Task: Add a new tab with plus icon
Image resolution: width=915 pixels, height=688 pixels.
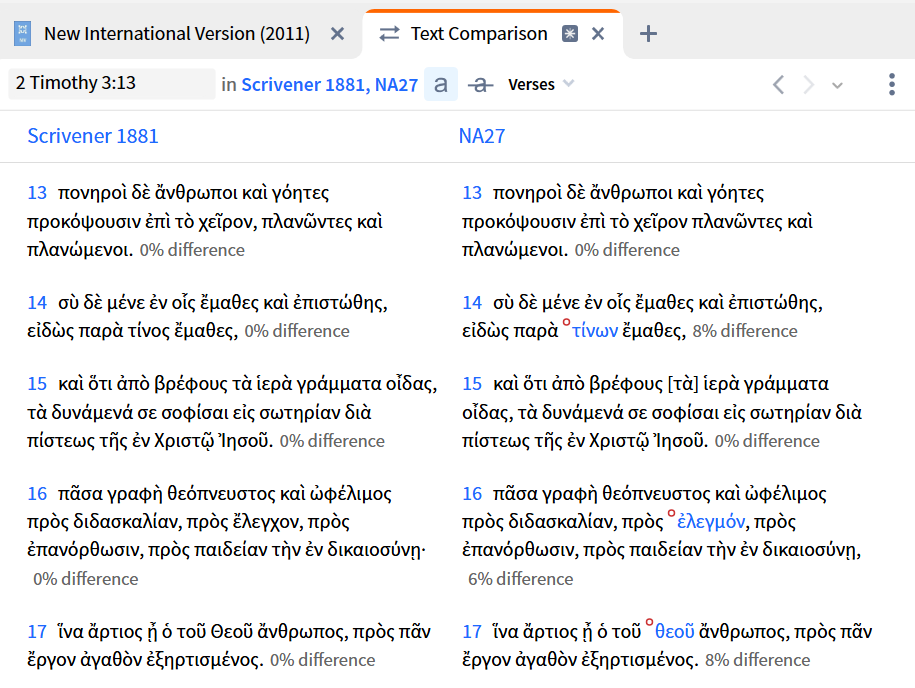Action: point(648,34)
